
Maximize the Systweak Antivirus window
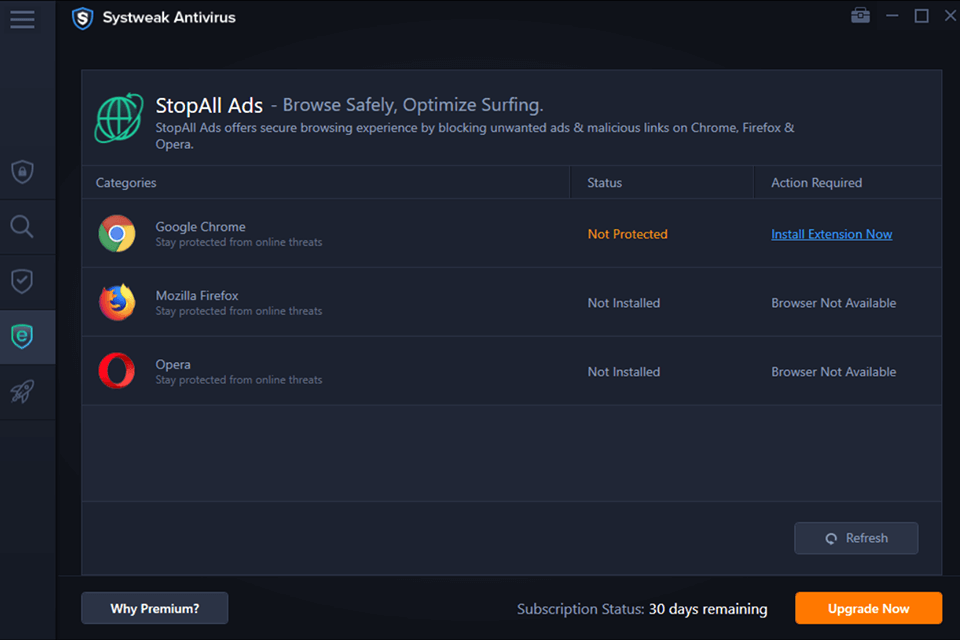coord(921,15)
